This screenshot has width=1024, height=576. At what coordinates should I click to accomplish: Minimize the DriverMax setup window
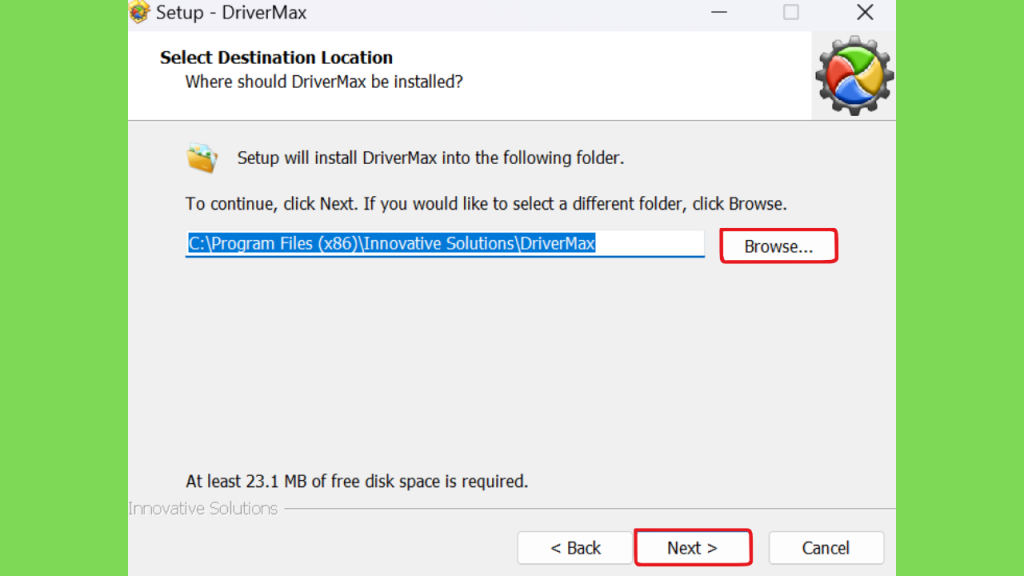(719, 12)
